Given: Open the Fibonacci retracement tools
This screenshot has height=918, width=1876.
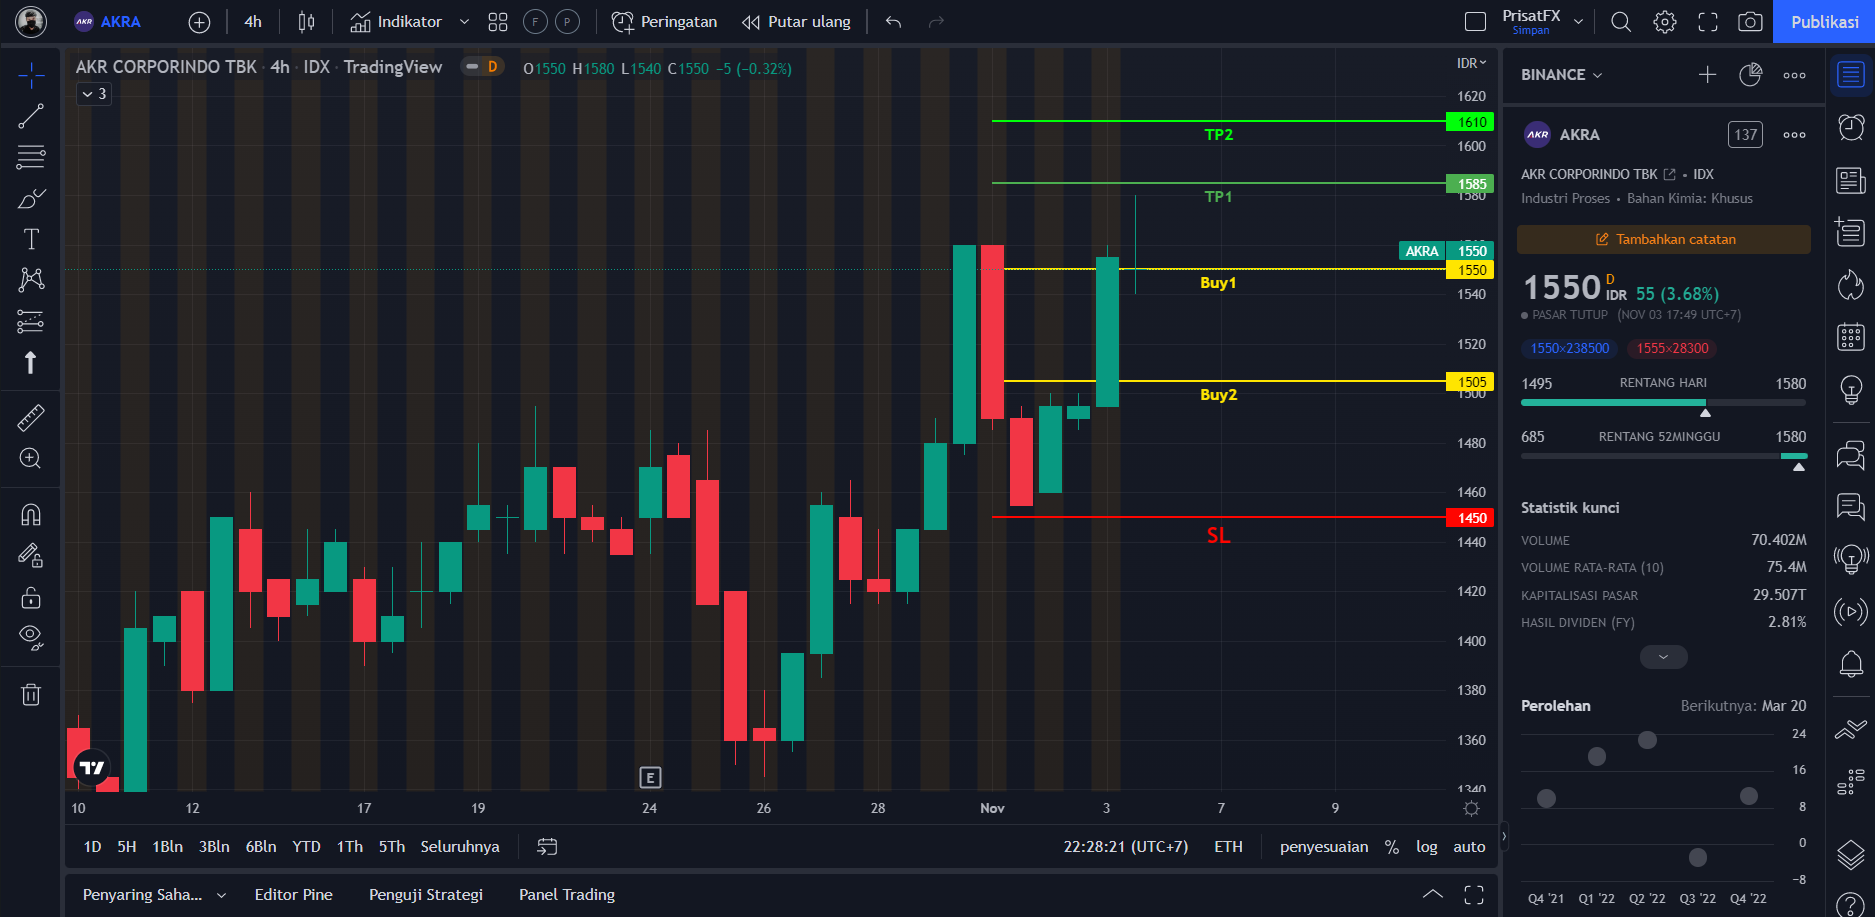Looking at the screenshot, I should (31, 157).
